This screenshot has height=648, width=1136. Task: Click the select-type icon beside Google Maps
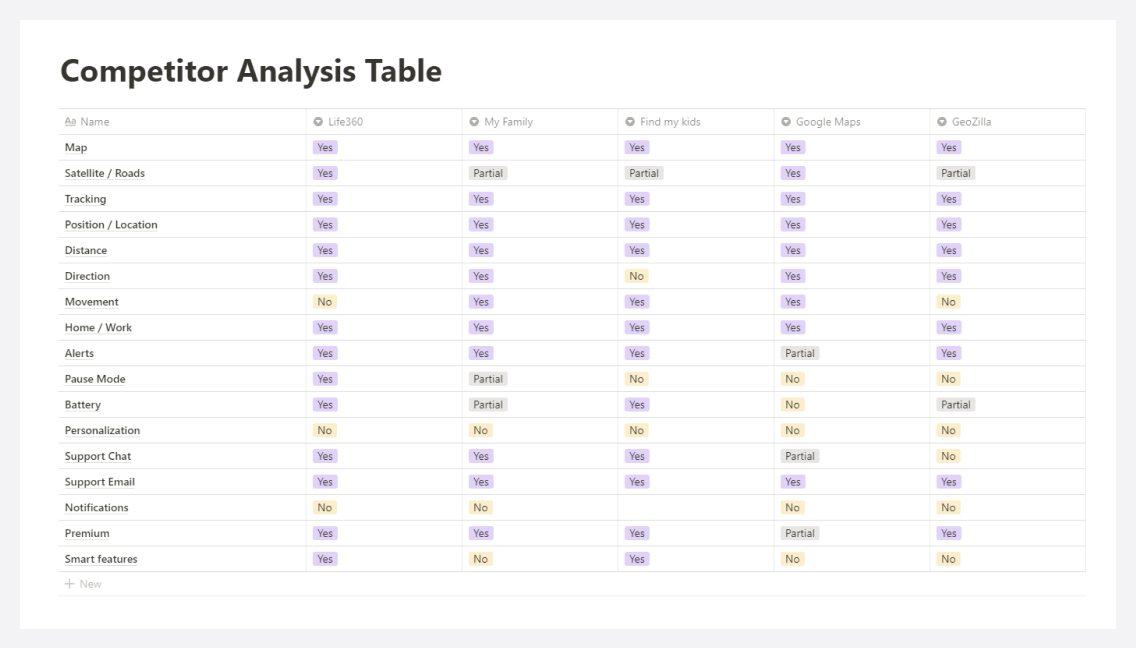click(785, 122)
